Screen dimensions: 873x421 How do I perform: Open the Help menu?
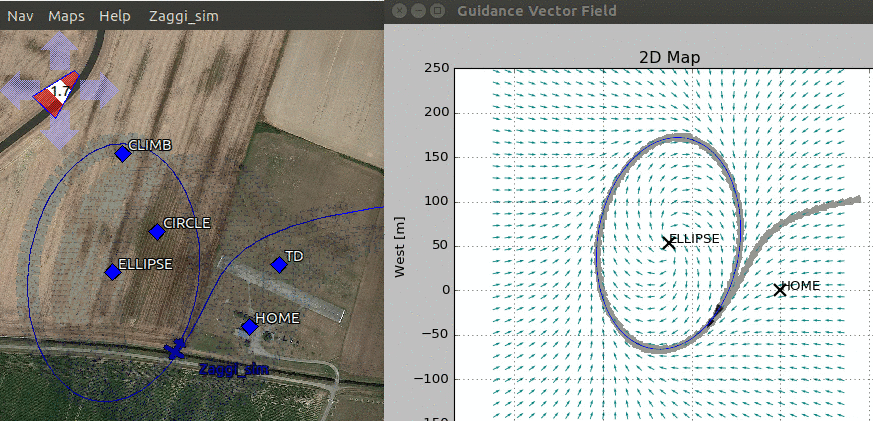tap(115, 16)
